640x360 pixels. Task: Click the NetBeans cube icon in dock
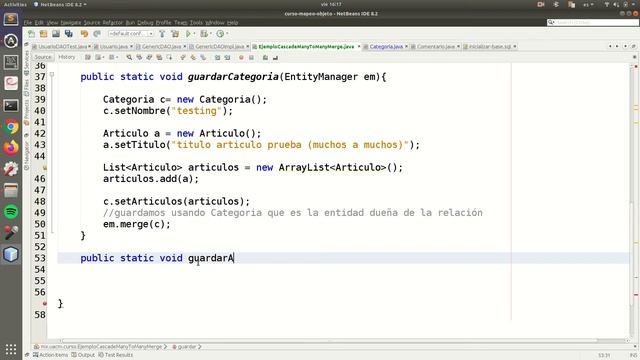click(x=11, y=254)
